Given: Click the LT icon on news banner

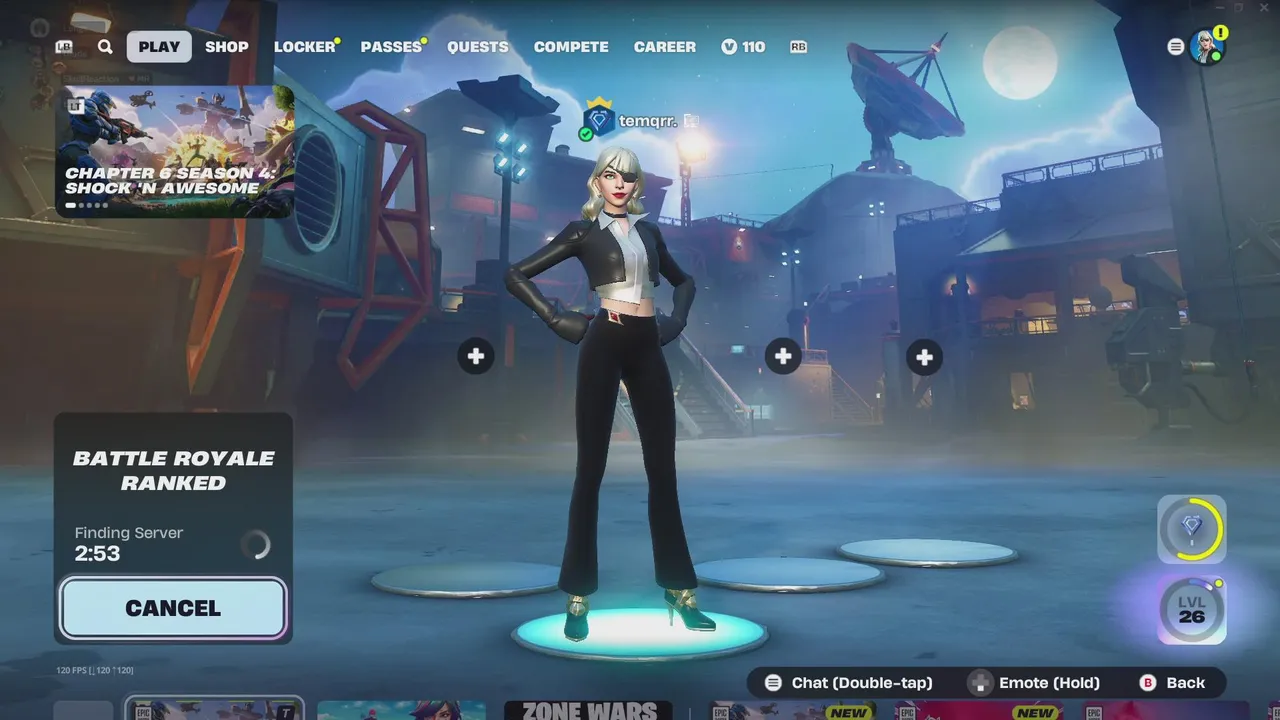Looking at the screenshot, I should click(x=75, y=104).
